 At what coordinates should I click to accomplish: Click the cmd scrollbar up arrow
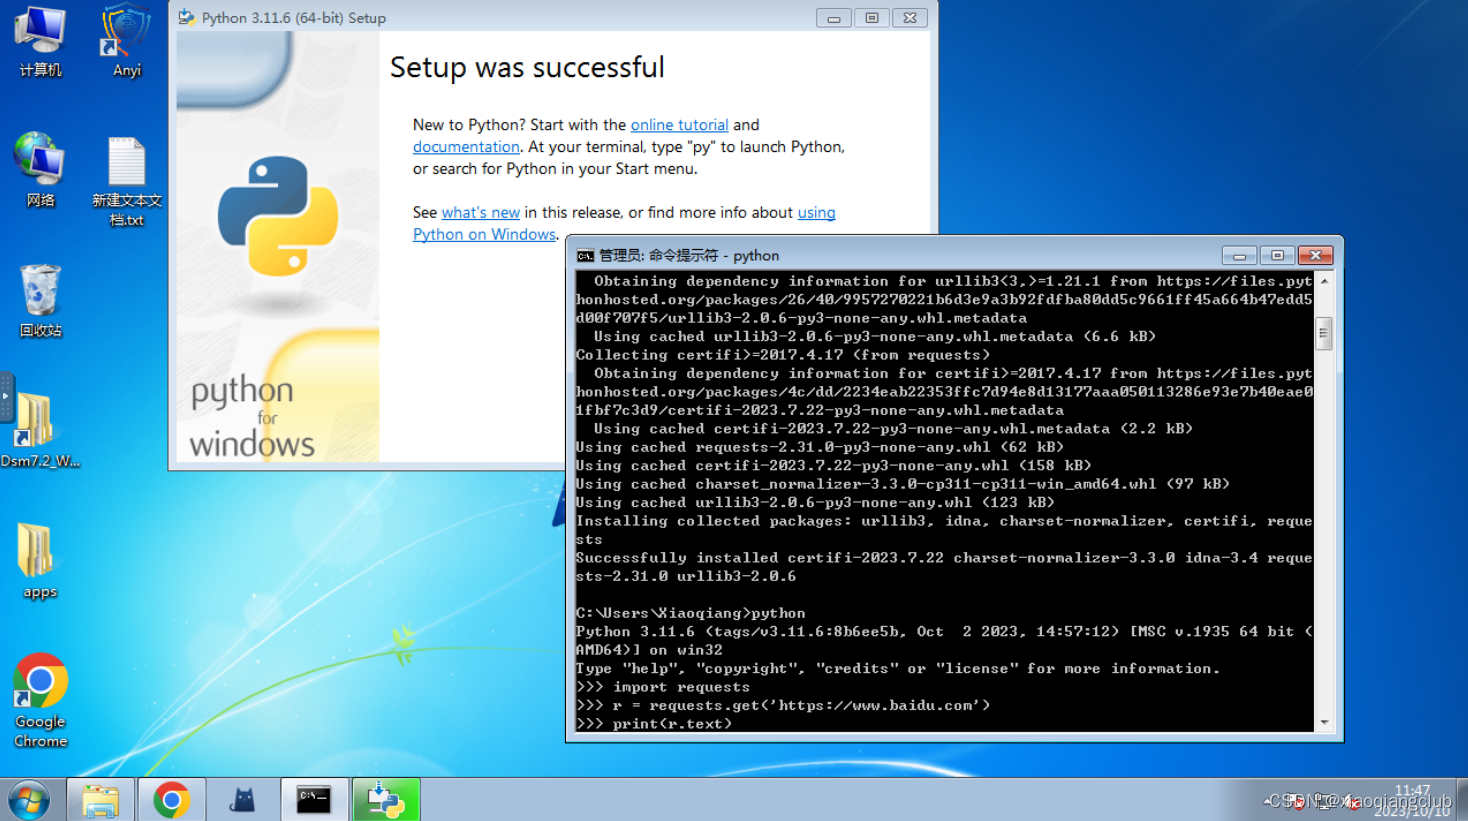click(1324, 282)
